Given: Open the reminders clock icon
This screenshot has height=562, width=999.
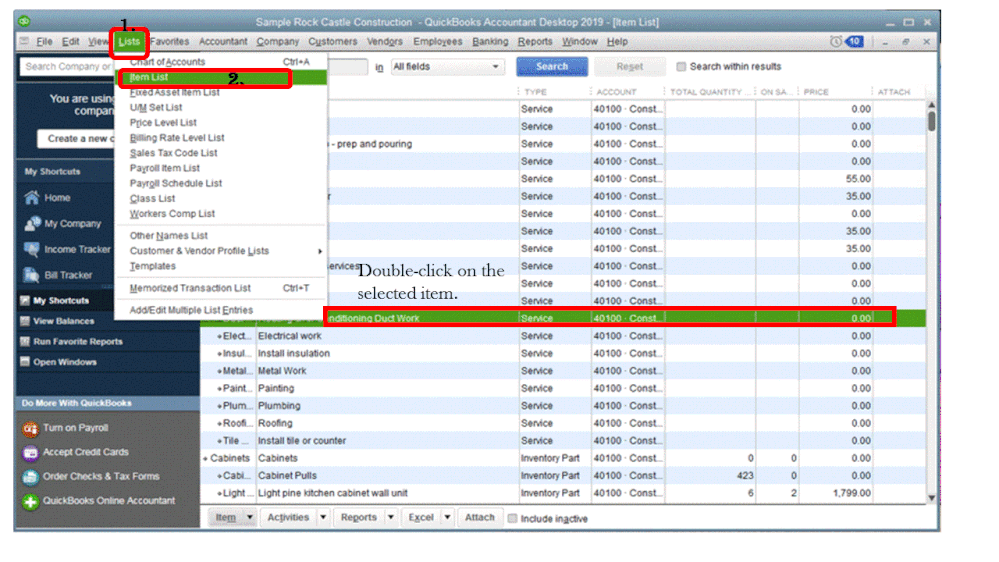Looking at the screenshot, I should [835, 41].
